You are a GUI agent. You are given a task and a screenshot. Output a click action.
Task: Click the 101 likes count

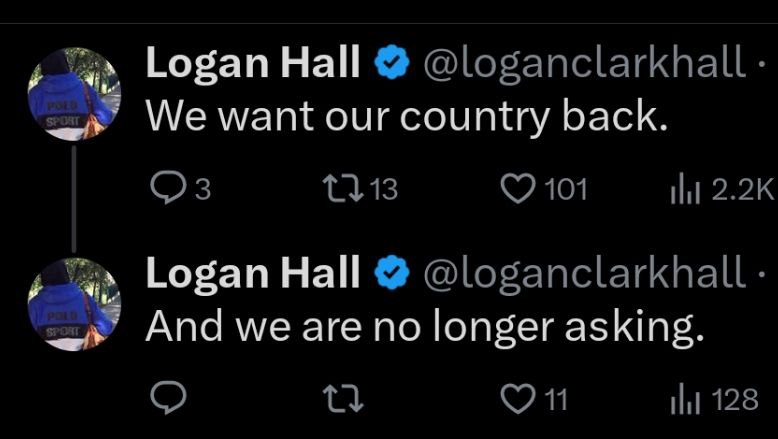(566, 190)
